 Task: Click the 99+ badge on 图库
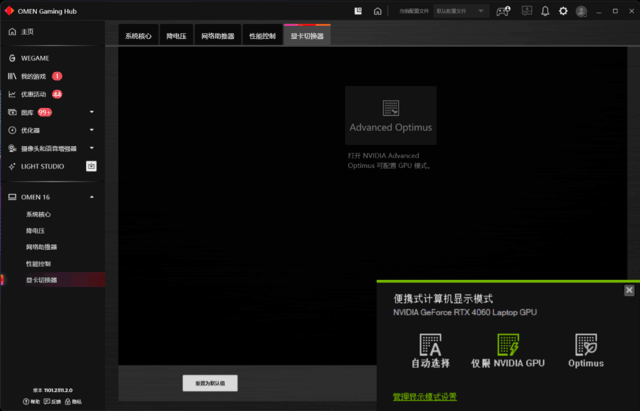[44, 112]
